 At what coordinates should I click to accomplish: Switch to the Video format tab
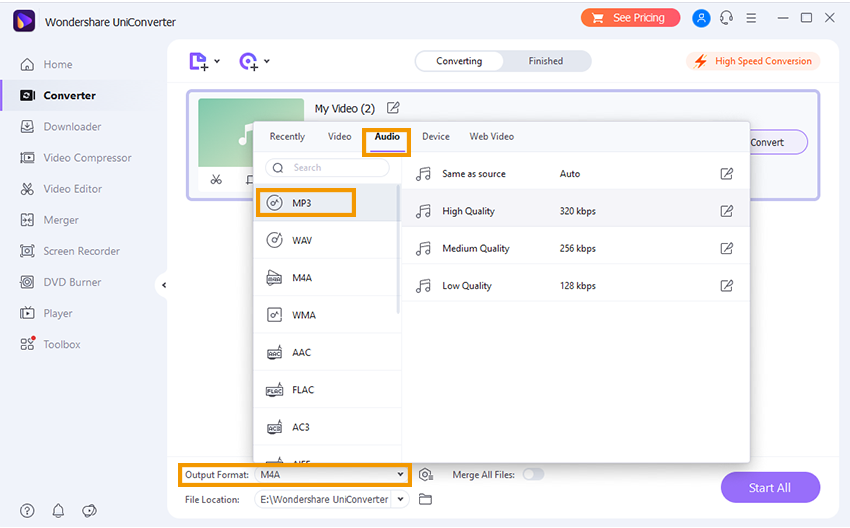pos(339,137)
